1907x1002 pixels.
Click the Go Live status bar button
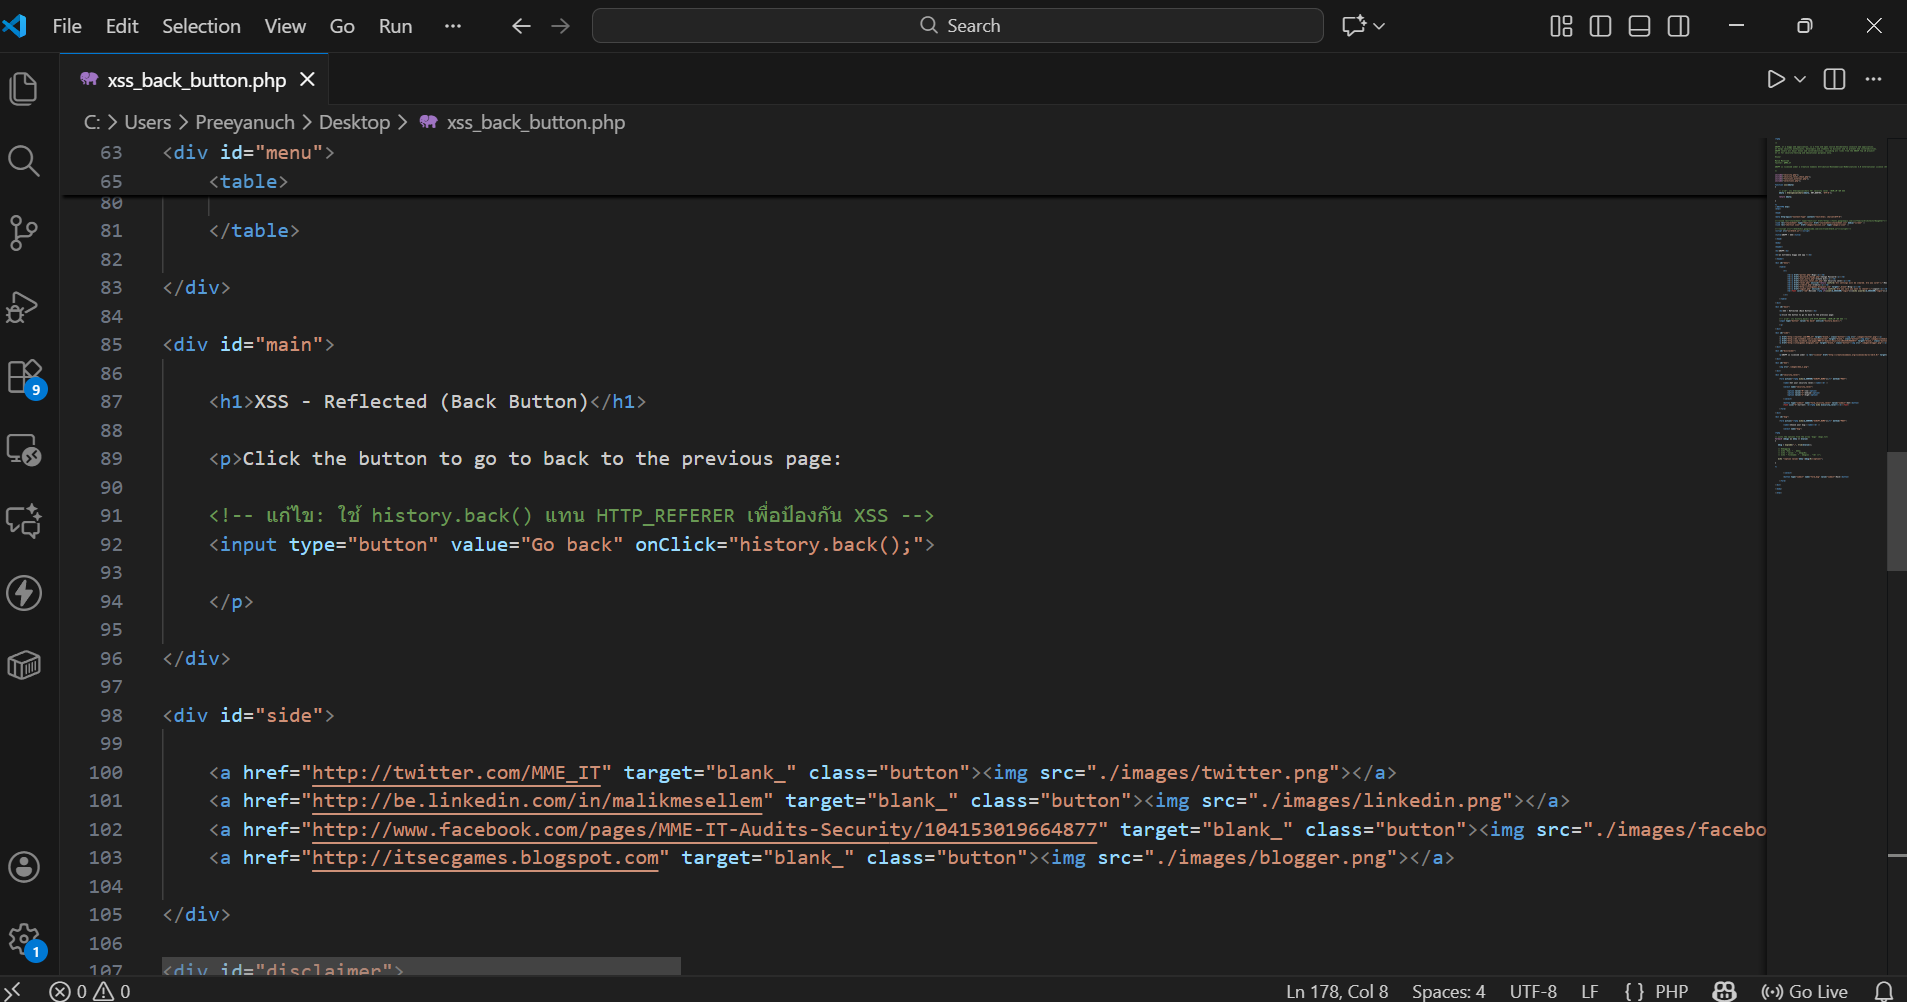pyautogui.click(x=1805, y=991)
